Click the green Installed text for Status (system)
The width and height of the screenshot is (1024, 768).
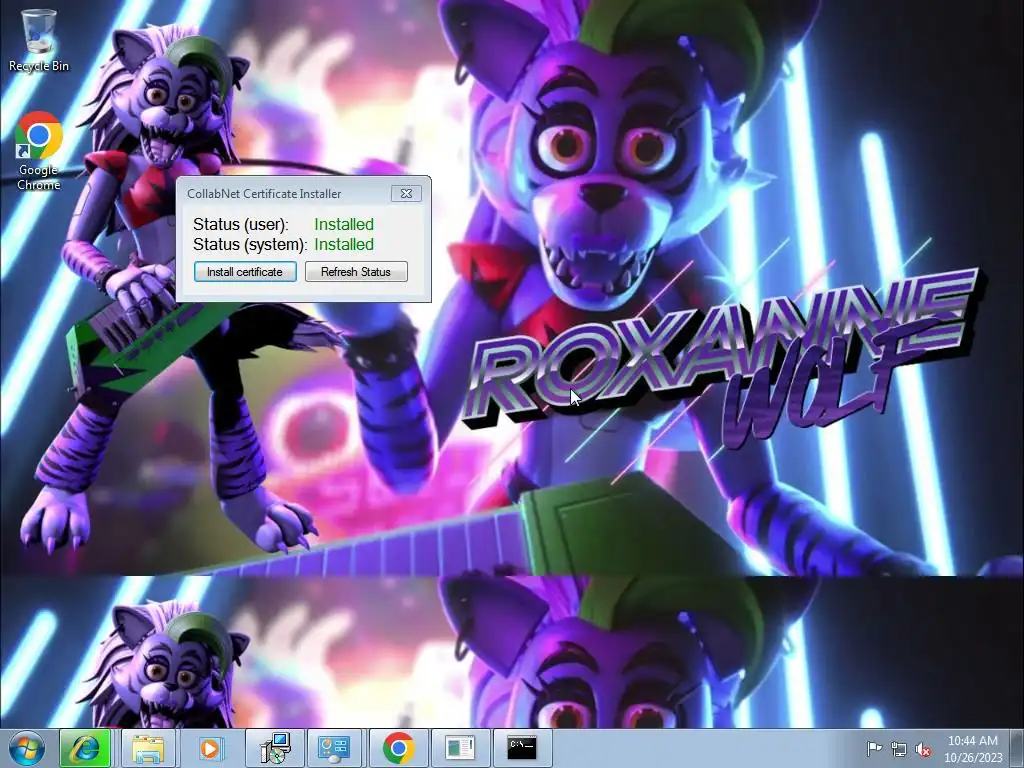point(344,244)
